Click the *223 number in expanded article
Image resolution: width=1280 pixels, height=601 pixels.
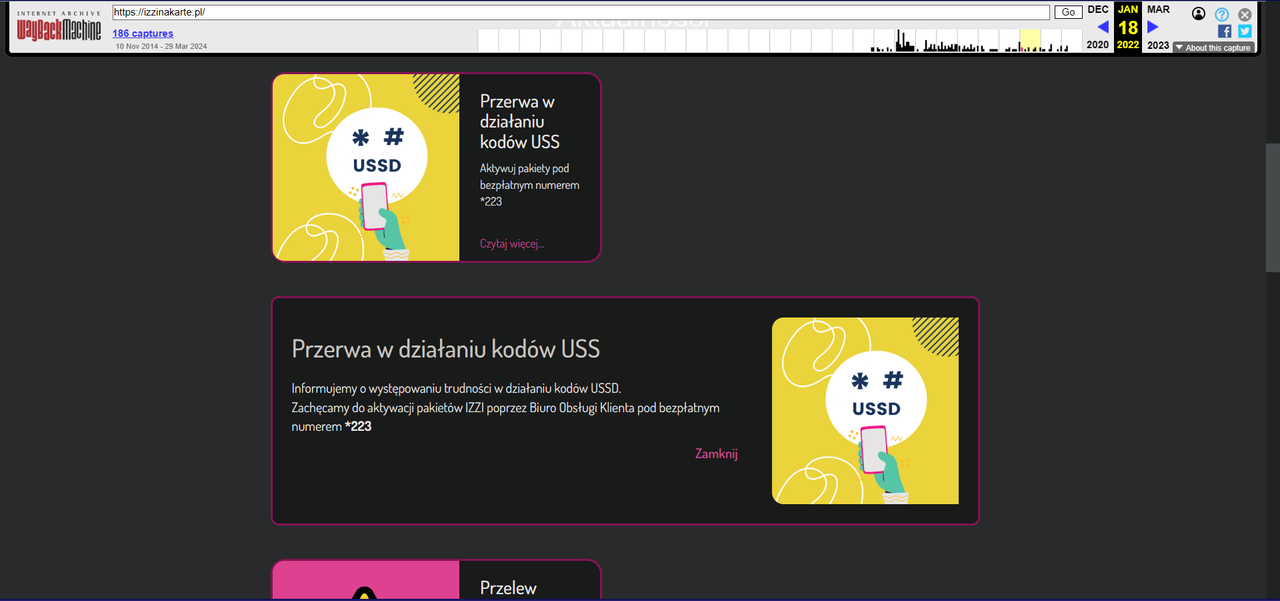click(358, 426)
